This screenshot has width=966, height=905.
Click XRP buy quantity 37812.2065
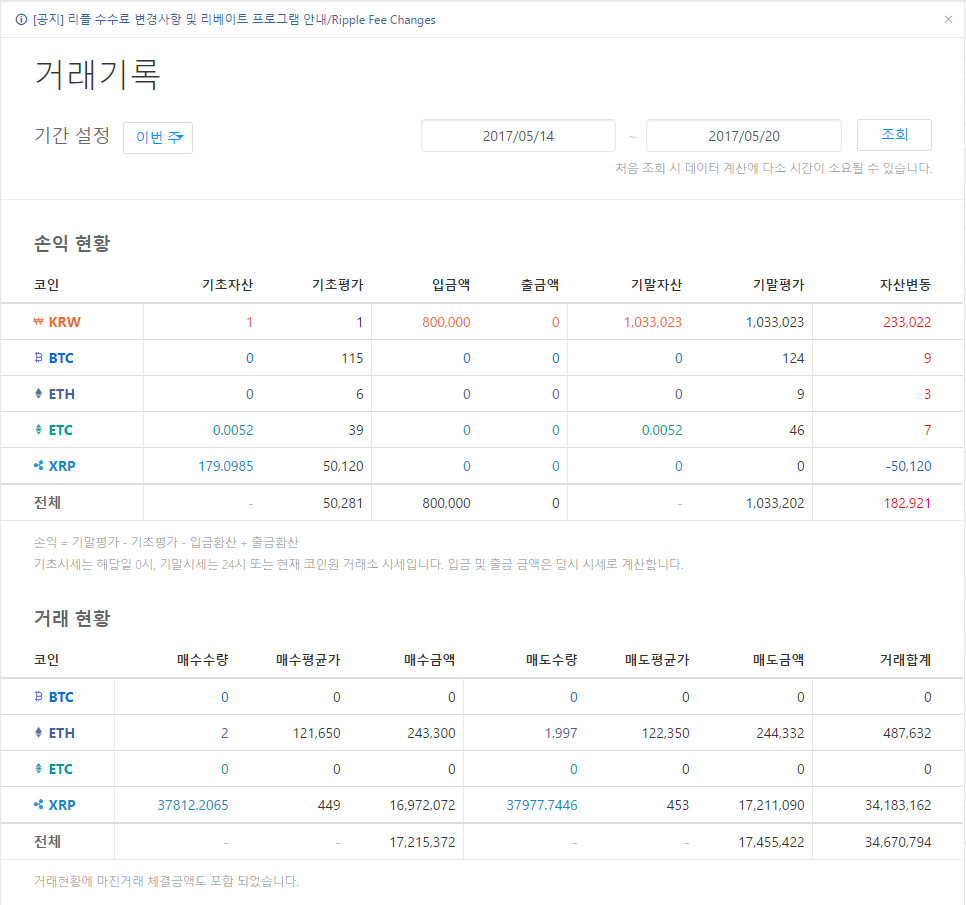pos(193,805)
